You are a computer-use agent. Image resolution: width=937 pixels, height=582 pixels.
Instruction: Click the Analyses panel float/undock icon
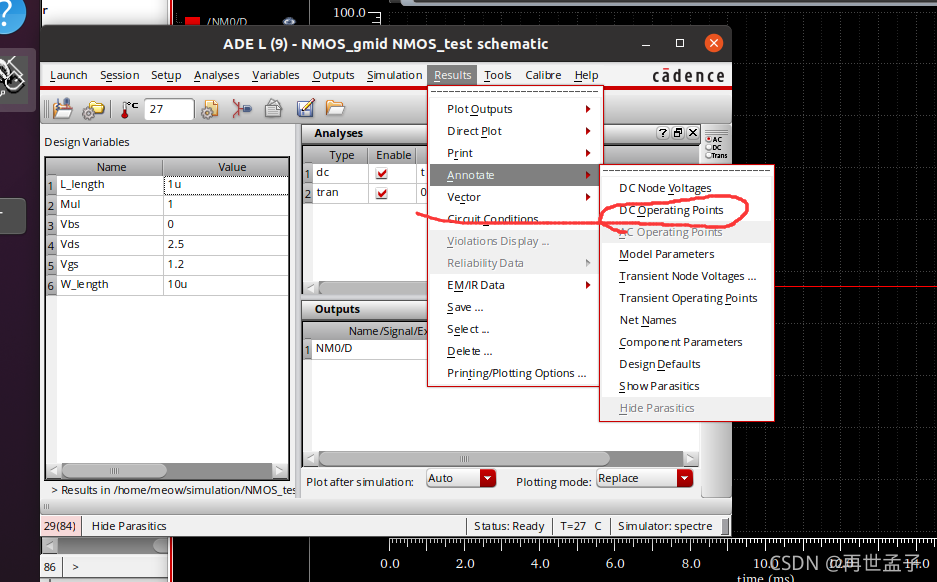[678, 133]
